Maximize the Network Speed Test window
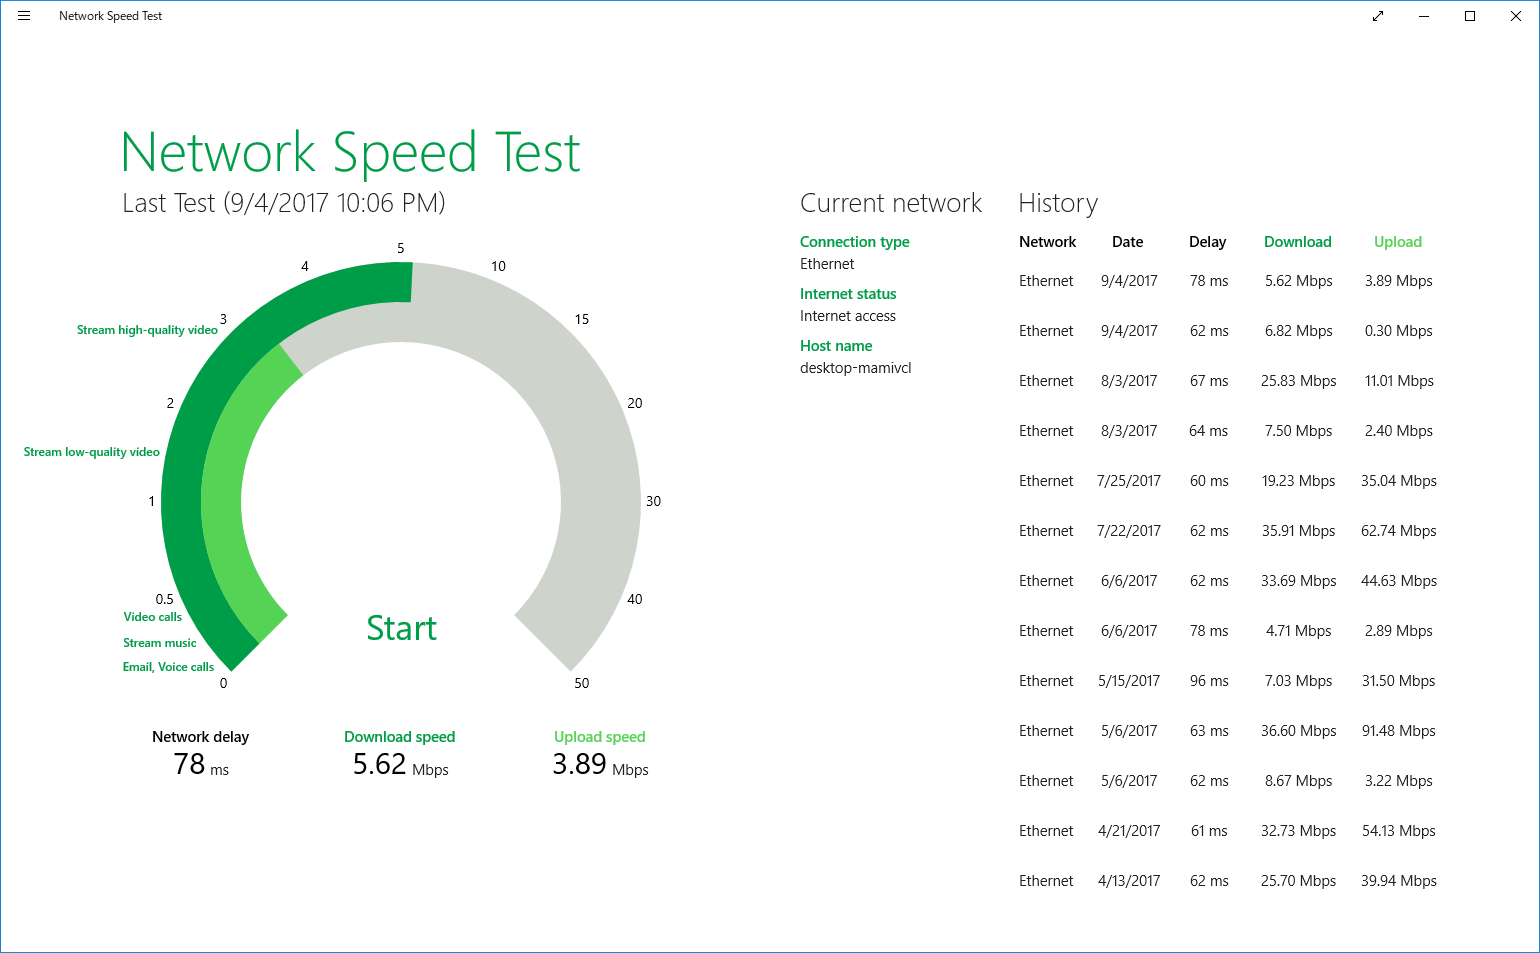The width and height of the screenshot is (1540, 953). click(1470, 16)
